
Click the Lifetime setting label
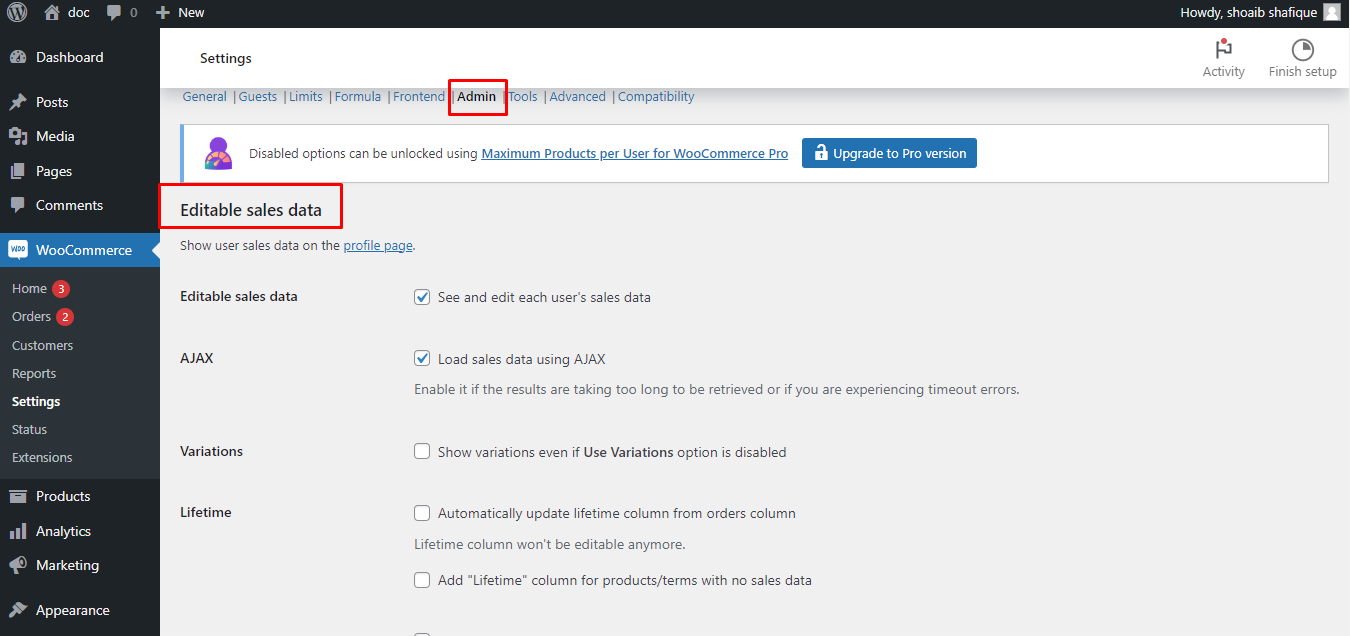206,512
